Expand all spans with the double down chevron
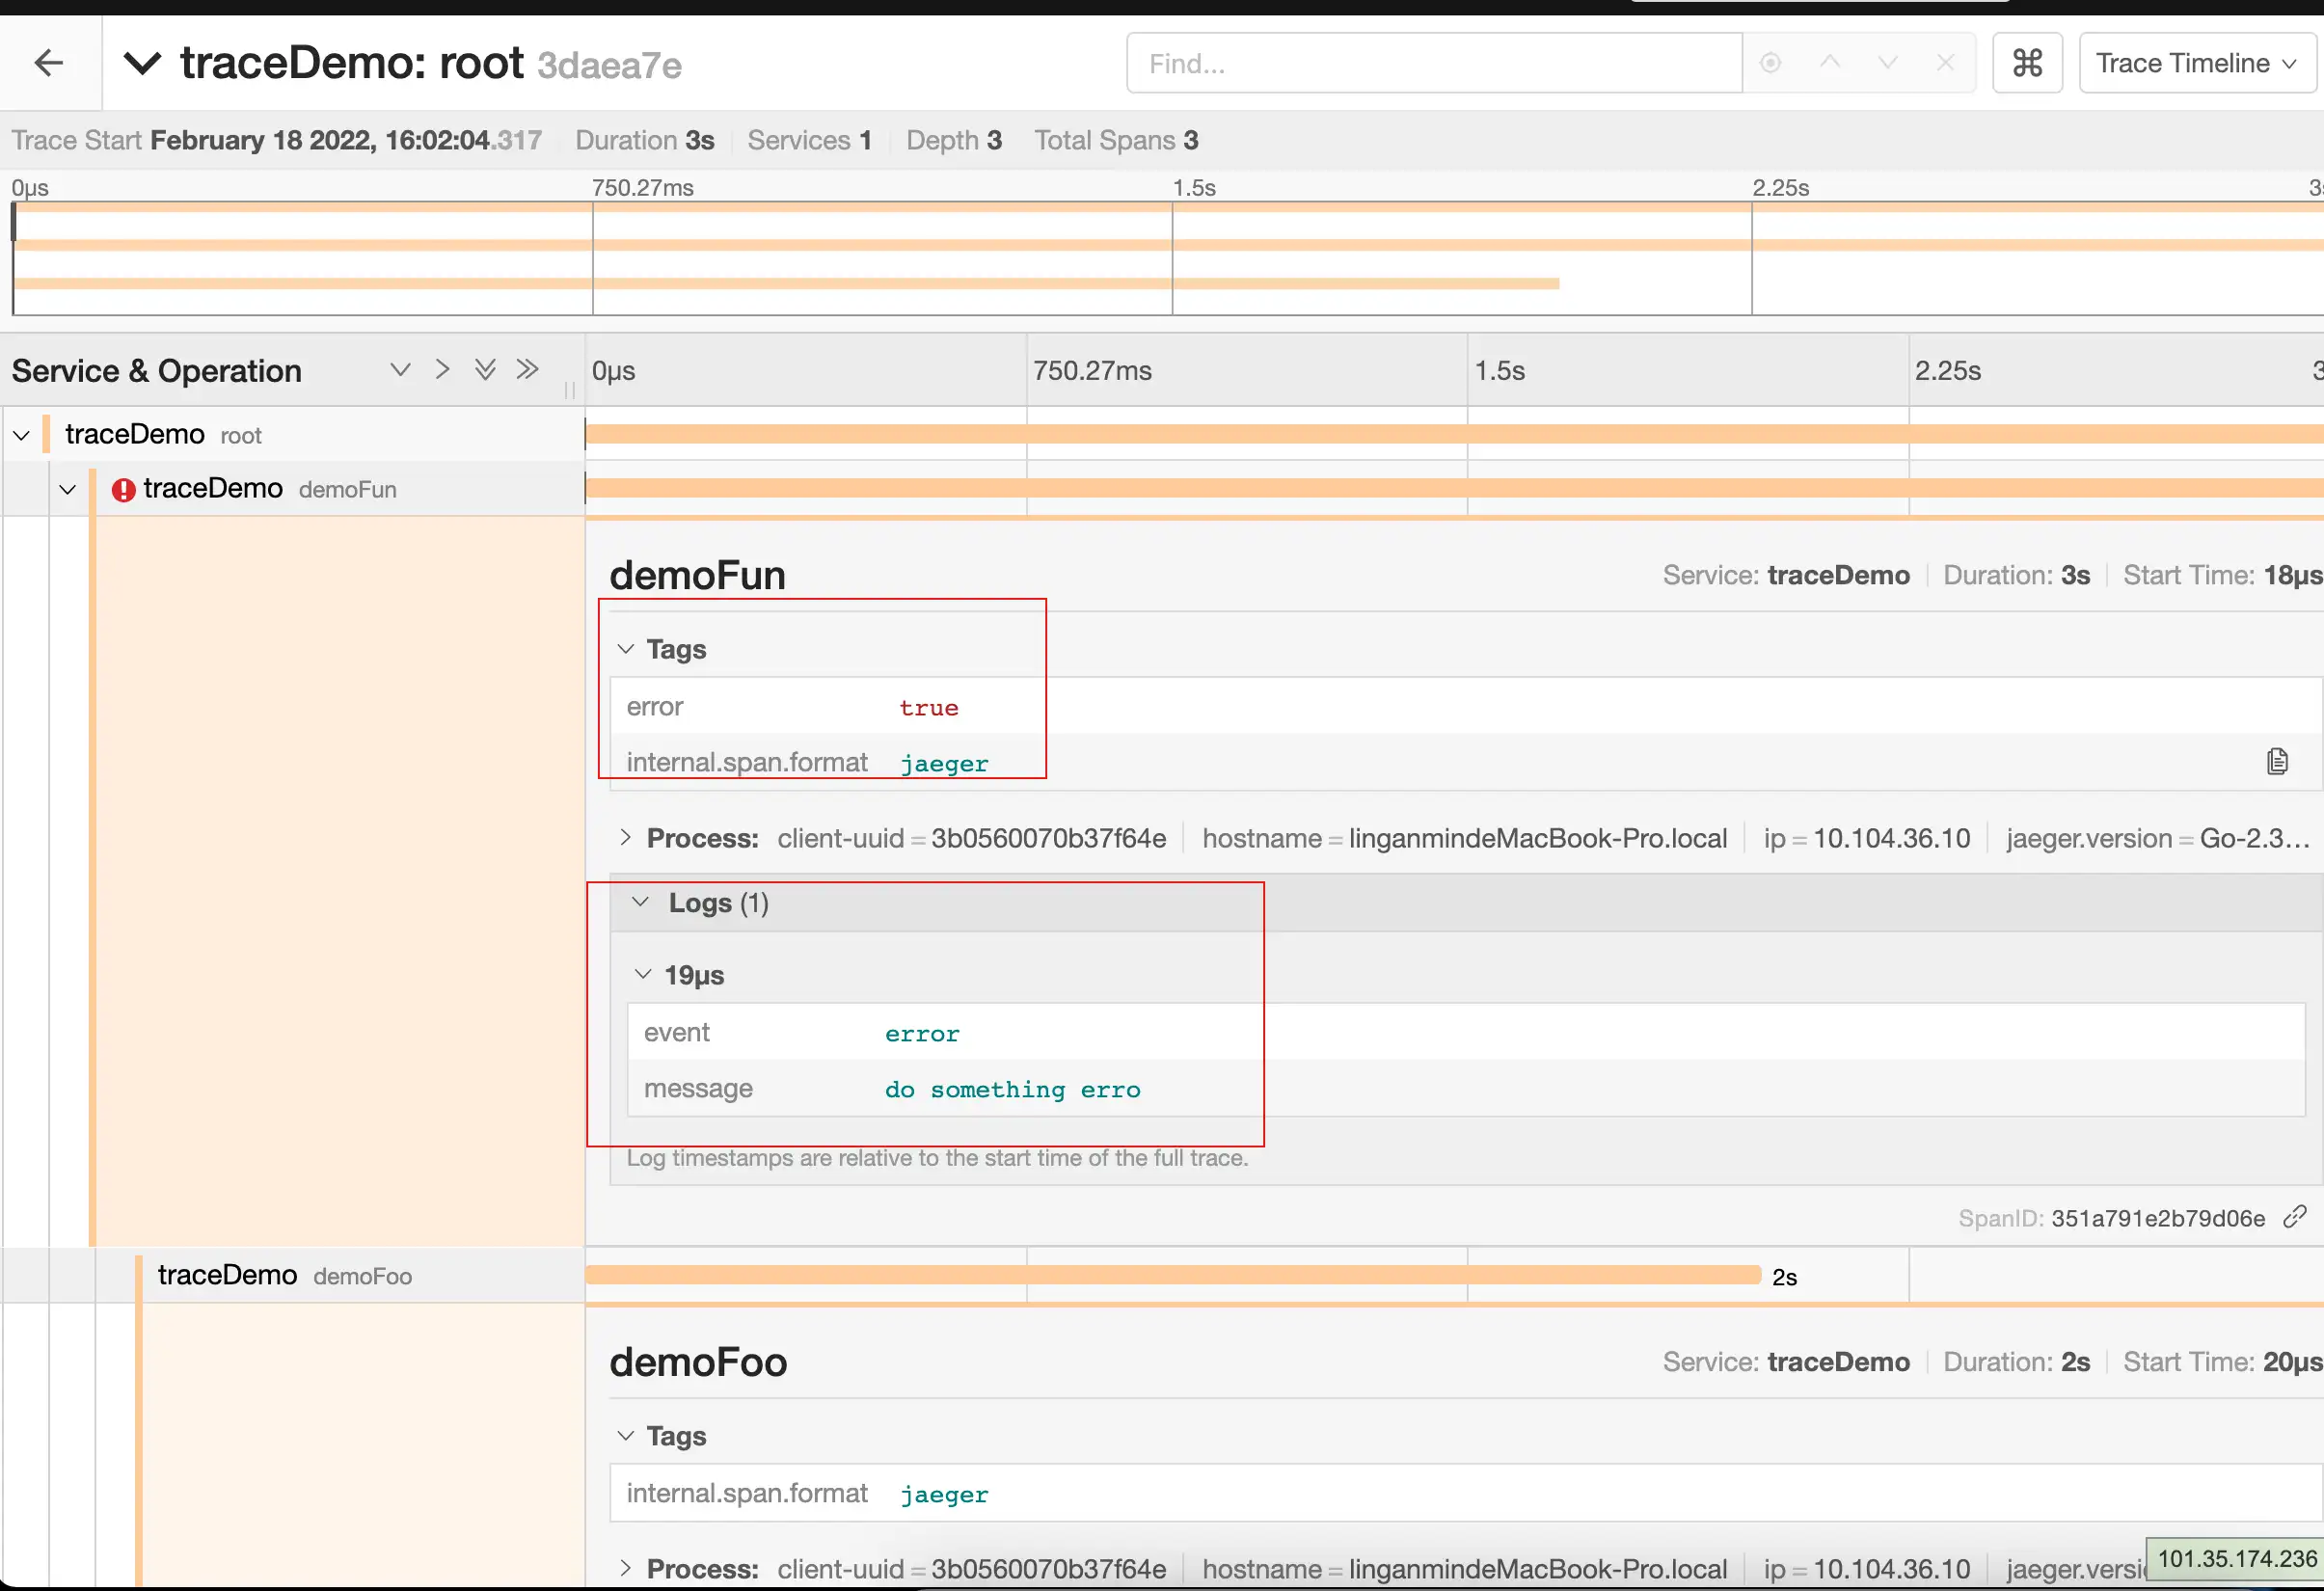 click(x=485, y=370)
